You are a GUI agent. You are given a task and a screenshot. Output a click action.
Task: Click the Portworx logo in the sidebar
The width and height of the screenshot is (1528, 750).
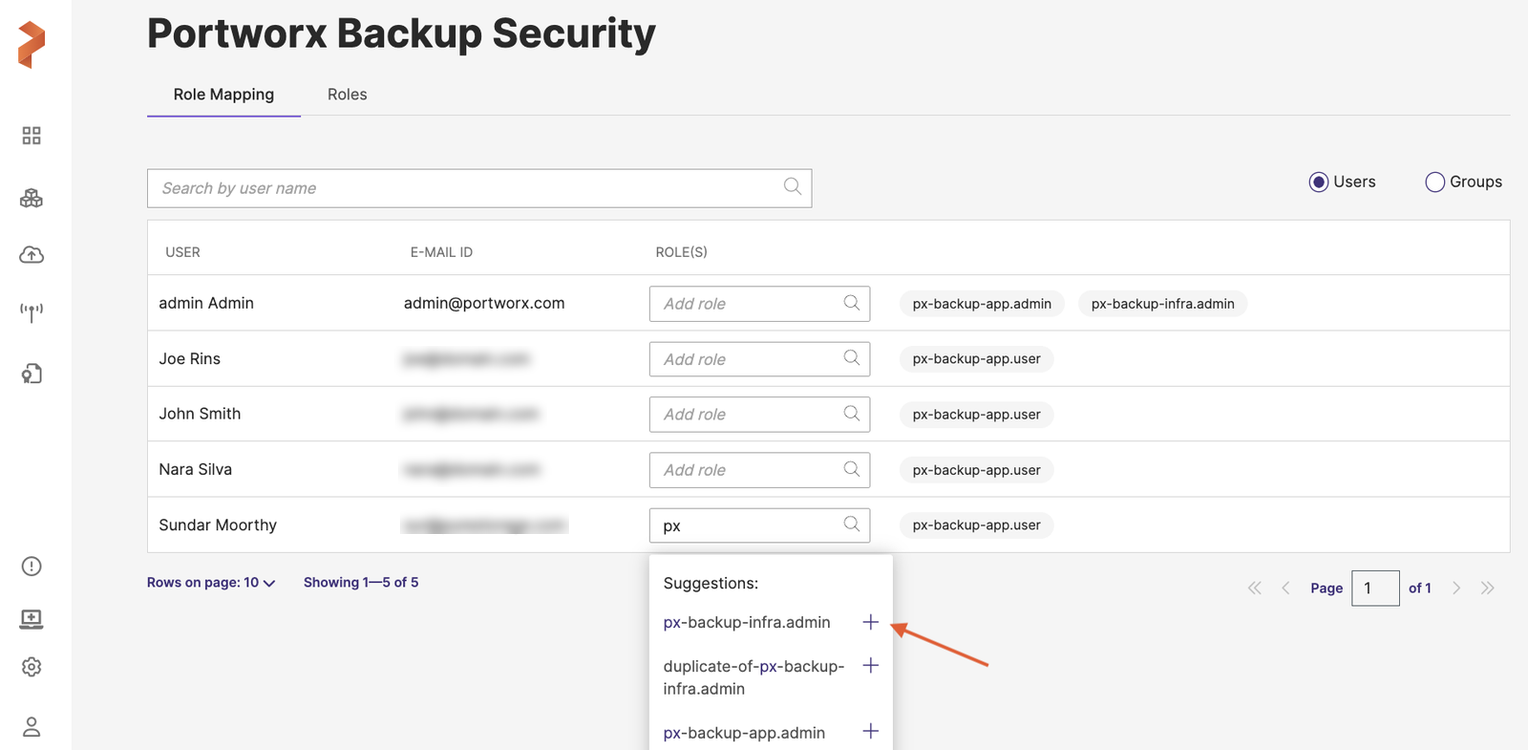point(31,45)
